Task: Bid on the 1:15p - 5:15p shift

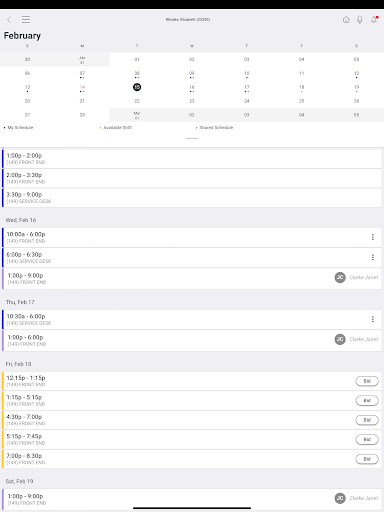Action: tap(367, 400)
